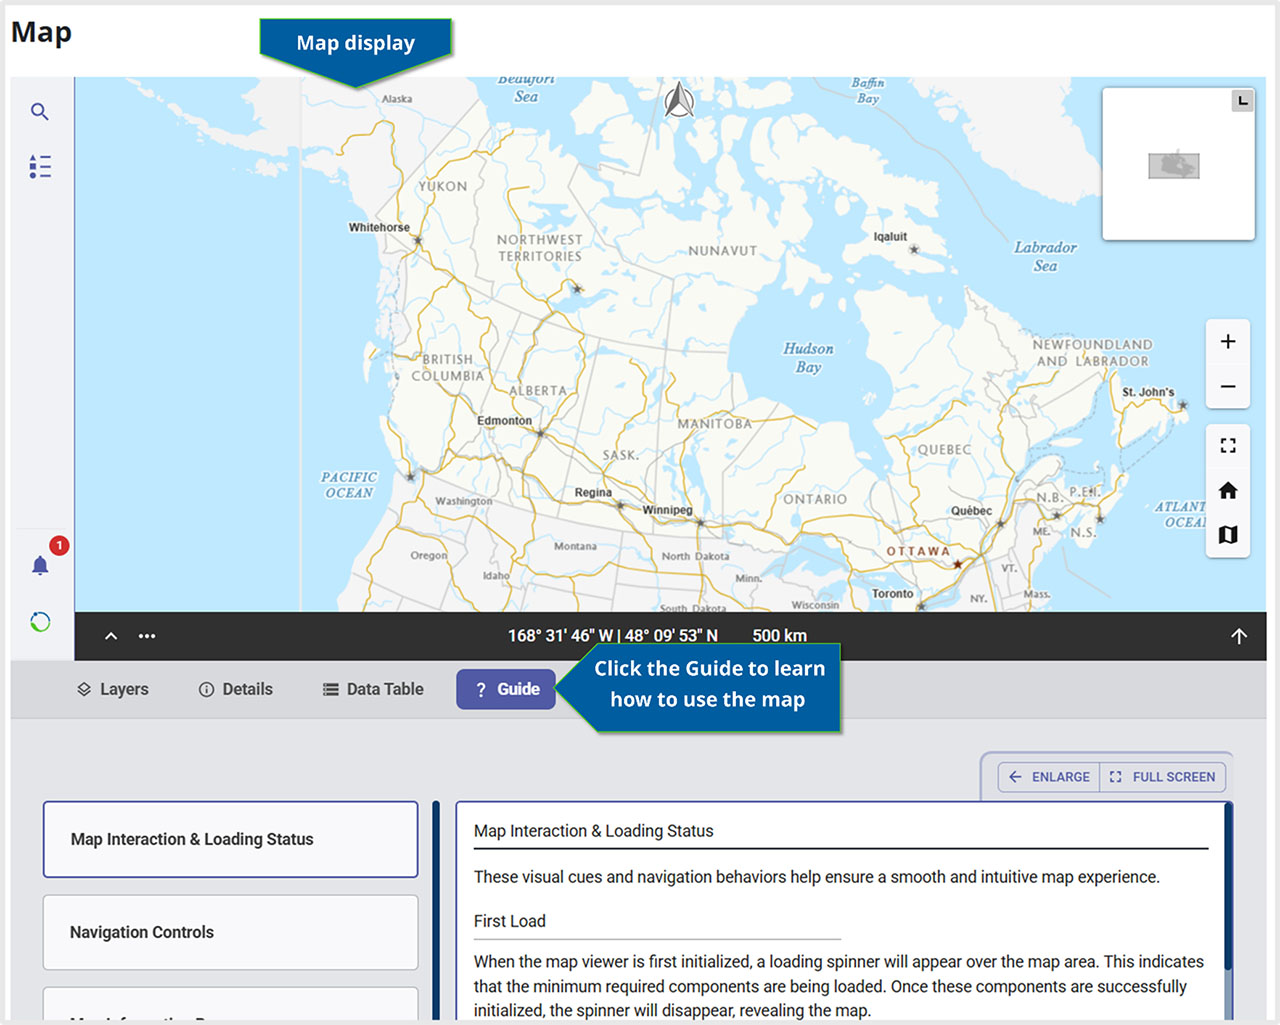Click the search magnifier icon in sidebar

40,112
